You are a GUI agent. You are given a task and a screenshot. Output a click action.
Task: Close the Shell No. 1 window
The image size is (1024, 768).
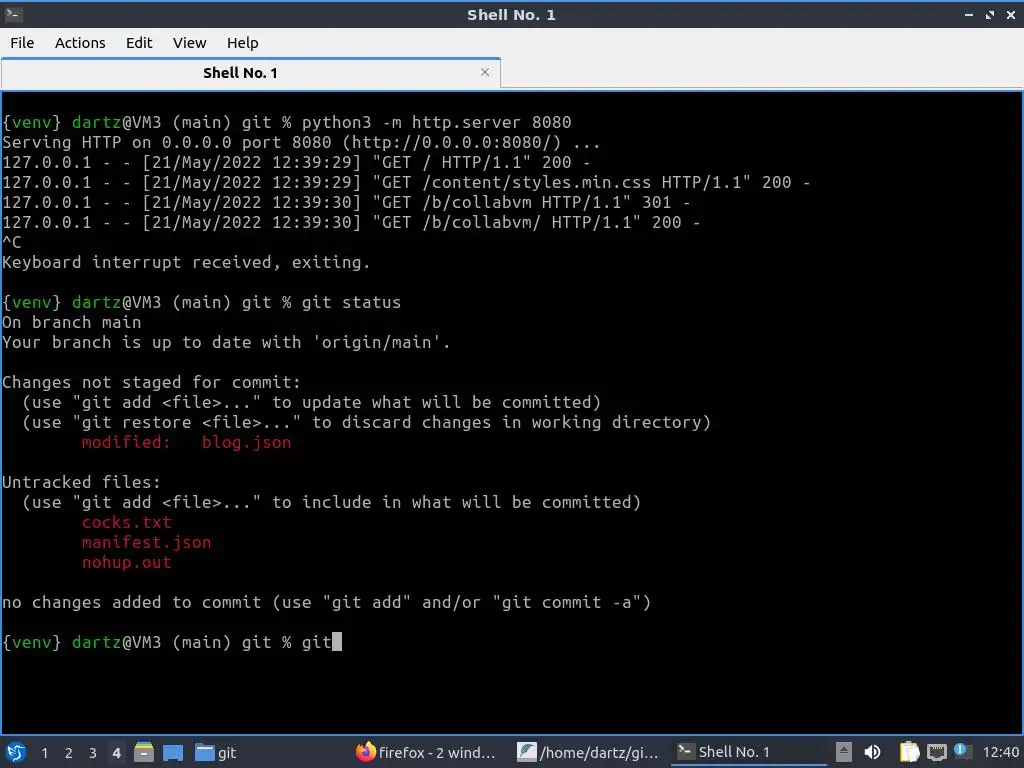1010,14
